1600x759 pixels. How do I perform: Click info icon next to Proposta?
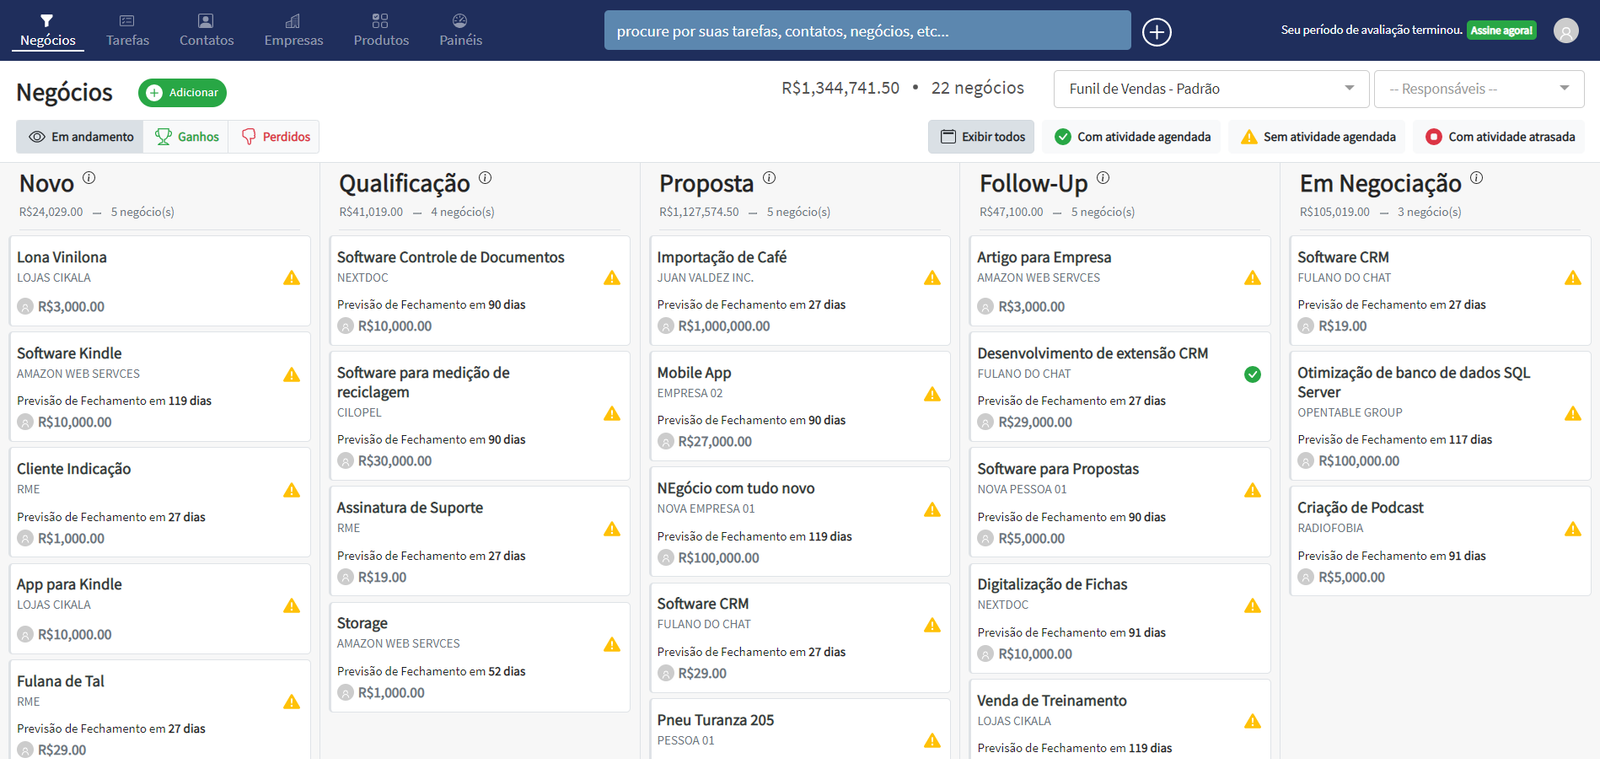(x=769, y=178)
